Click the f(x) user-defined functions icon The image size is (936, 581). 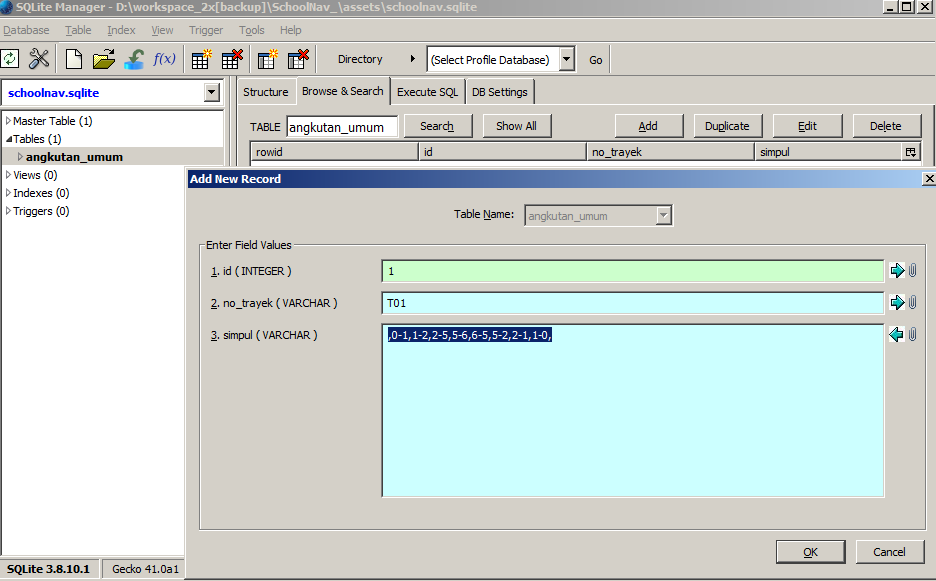tap(164, 59)
